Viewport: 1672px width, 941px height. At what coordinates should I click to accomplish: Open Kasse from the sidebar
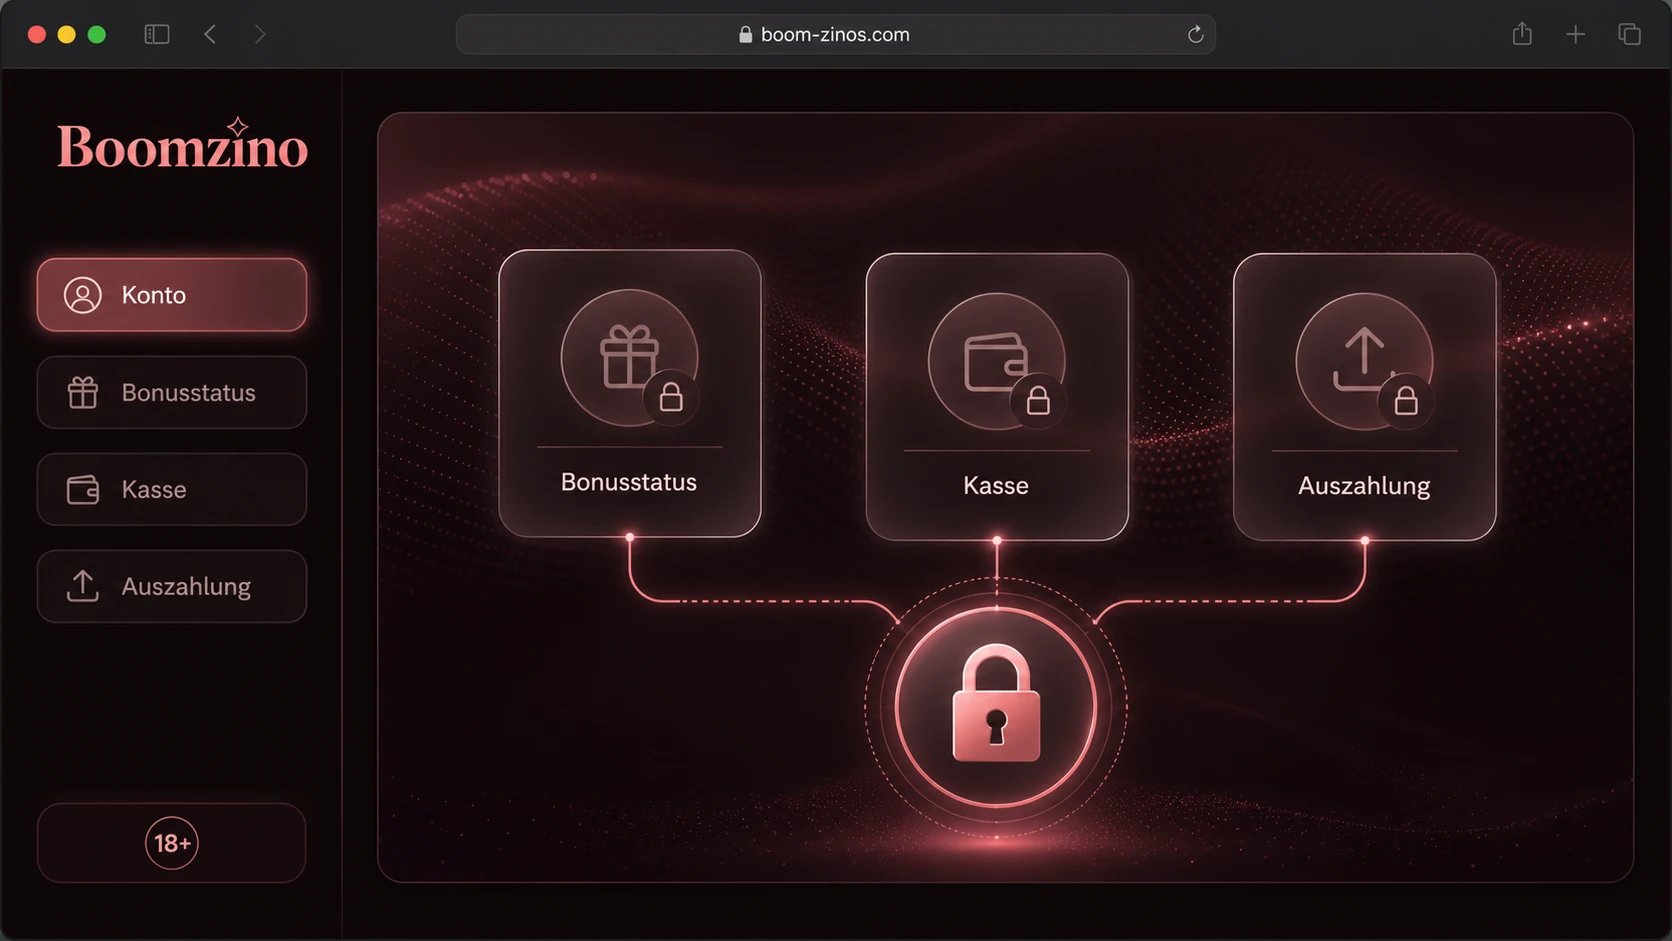pyautogui.click(x=172, y=489)
